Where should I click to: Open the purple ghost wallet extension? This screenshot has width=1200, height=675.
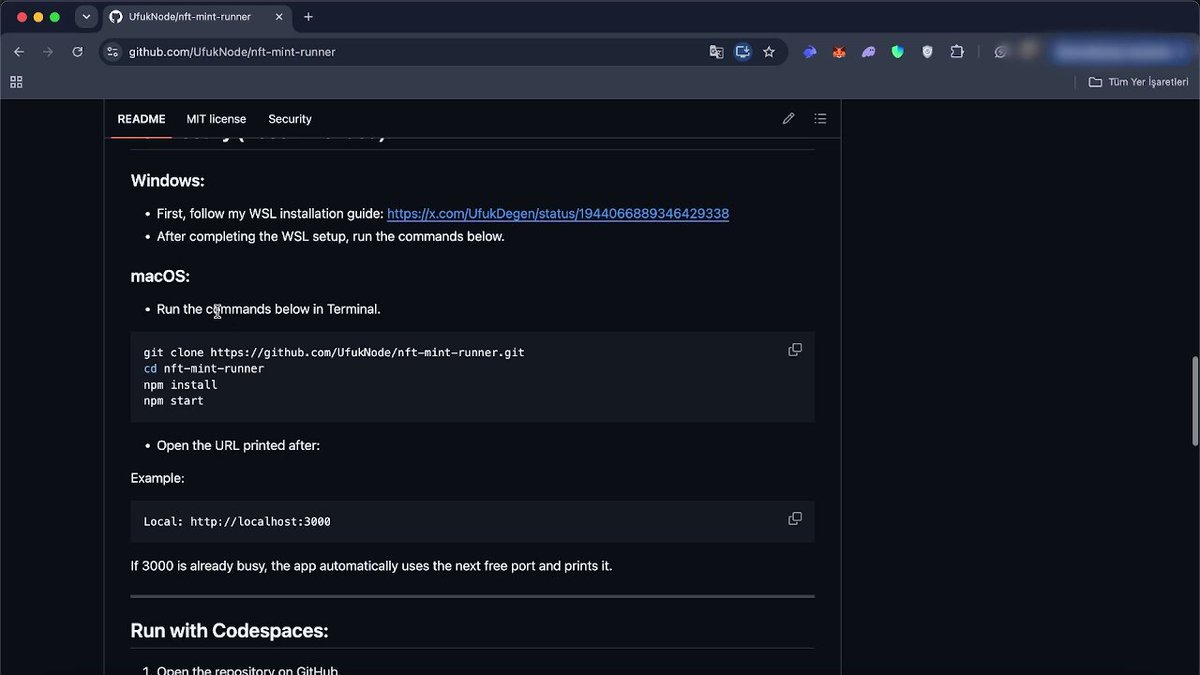(868, 52)
